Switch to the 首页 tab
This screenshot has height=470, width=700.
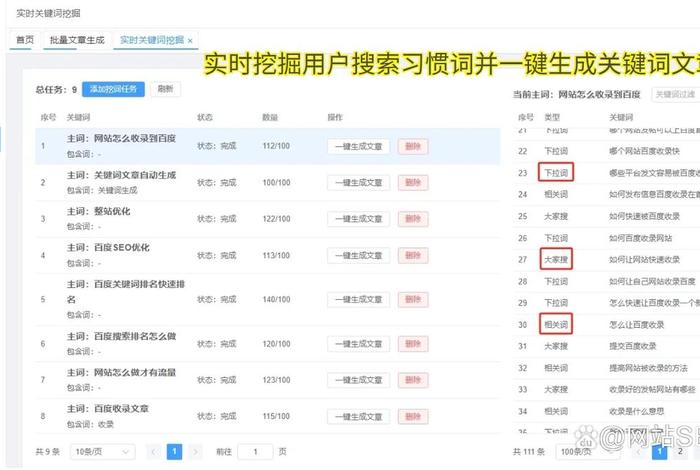coord(25,40)
